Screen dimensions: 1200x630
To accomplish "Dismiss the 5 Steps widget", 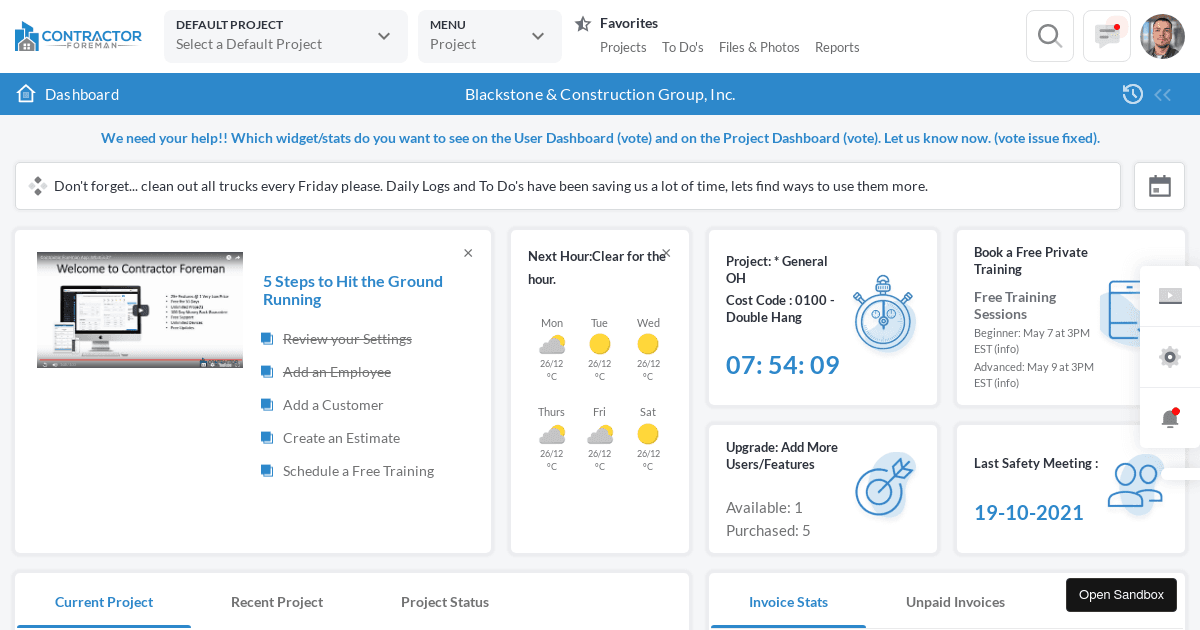I will pyautogui.click(x=468, y=253).
